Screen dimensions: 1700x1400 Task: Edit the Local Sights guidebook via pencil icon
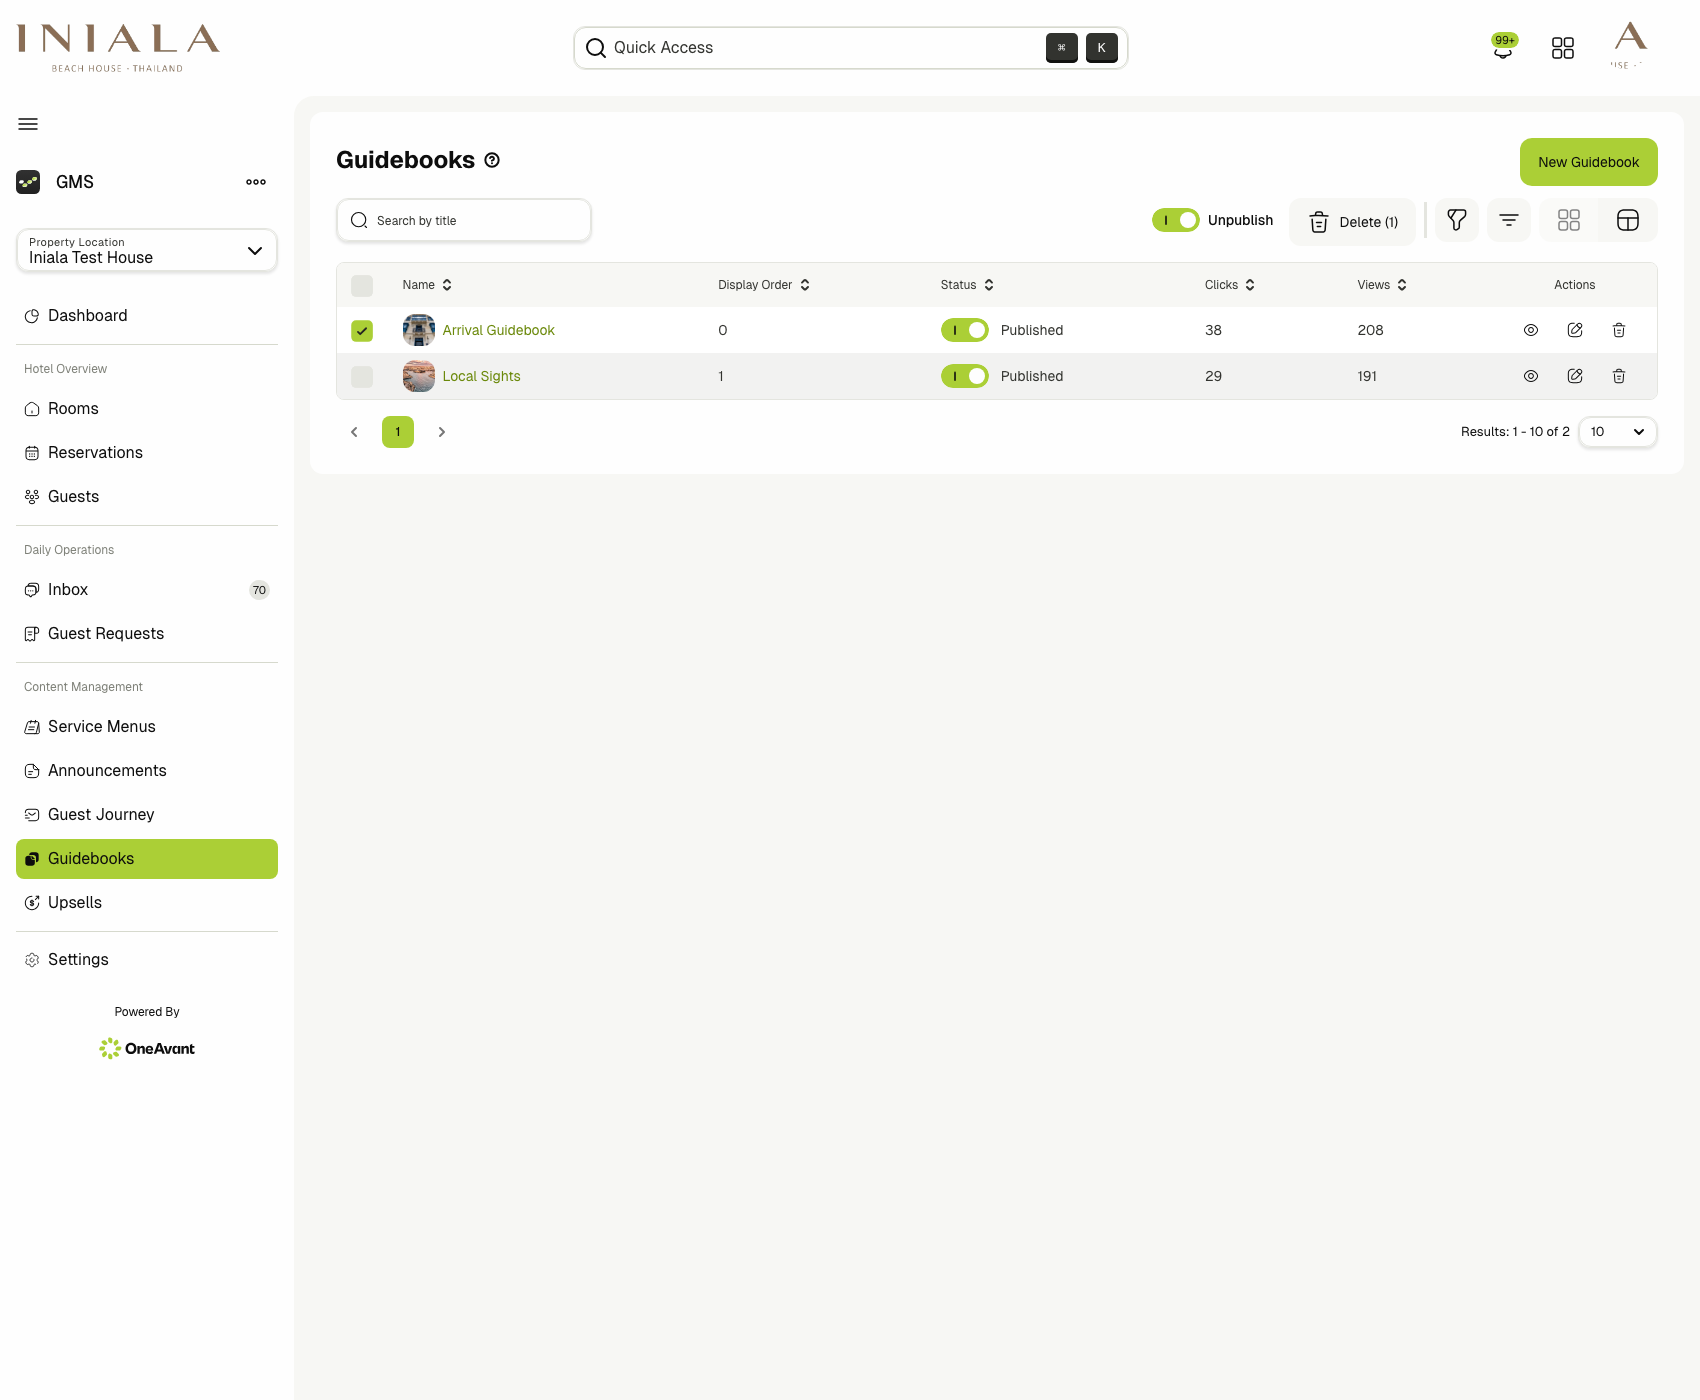pyautogui.click(x=1575, y=376)
